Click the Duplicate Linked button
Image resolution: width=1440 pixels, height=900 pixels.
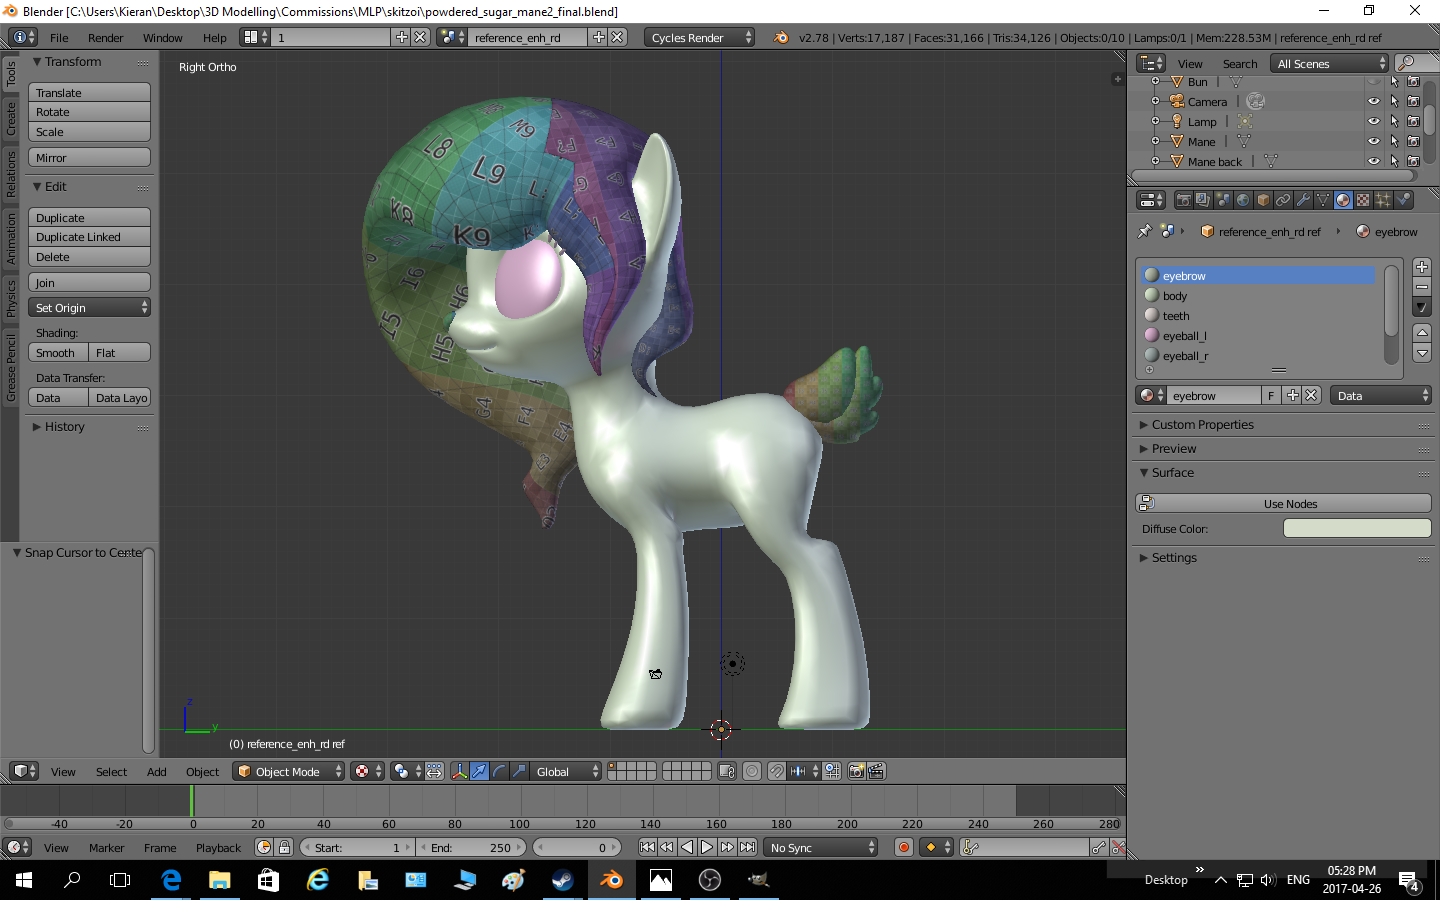89,236
